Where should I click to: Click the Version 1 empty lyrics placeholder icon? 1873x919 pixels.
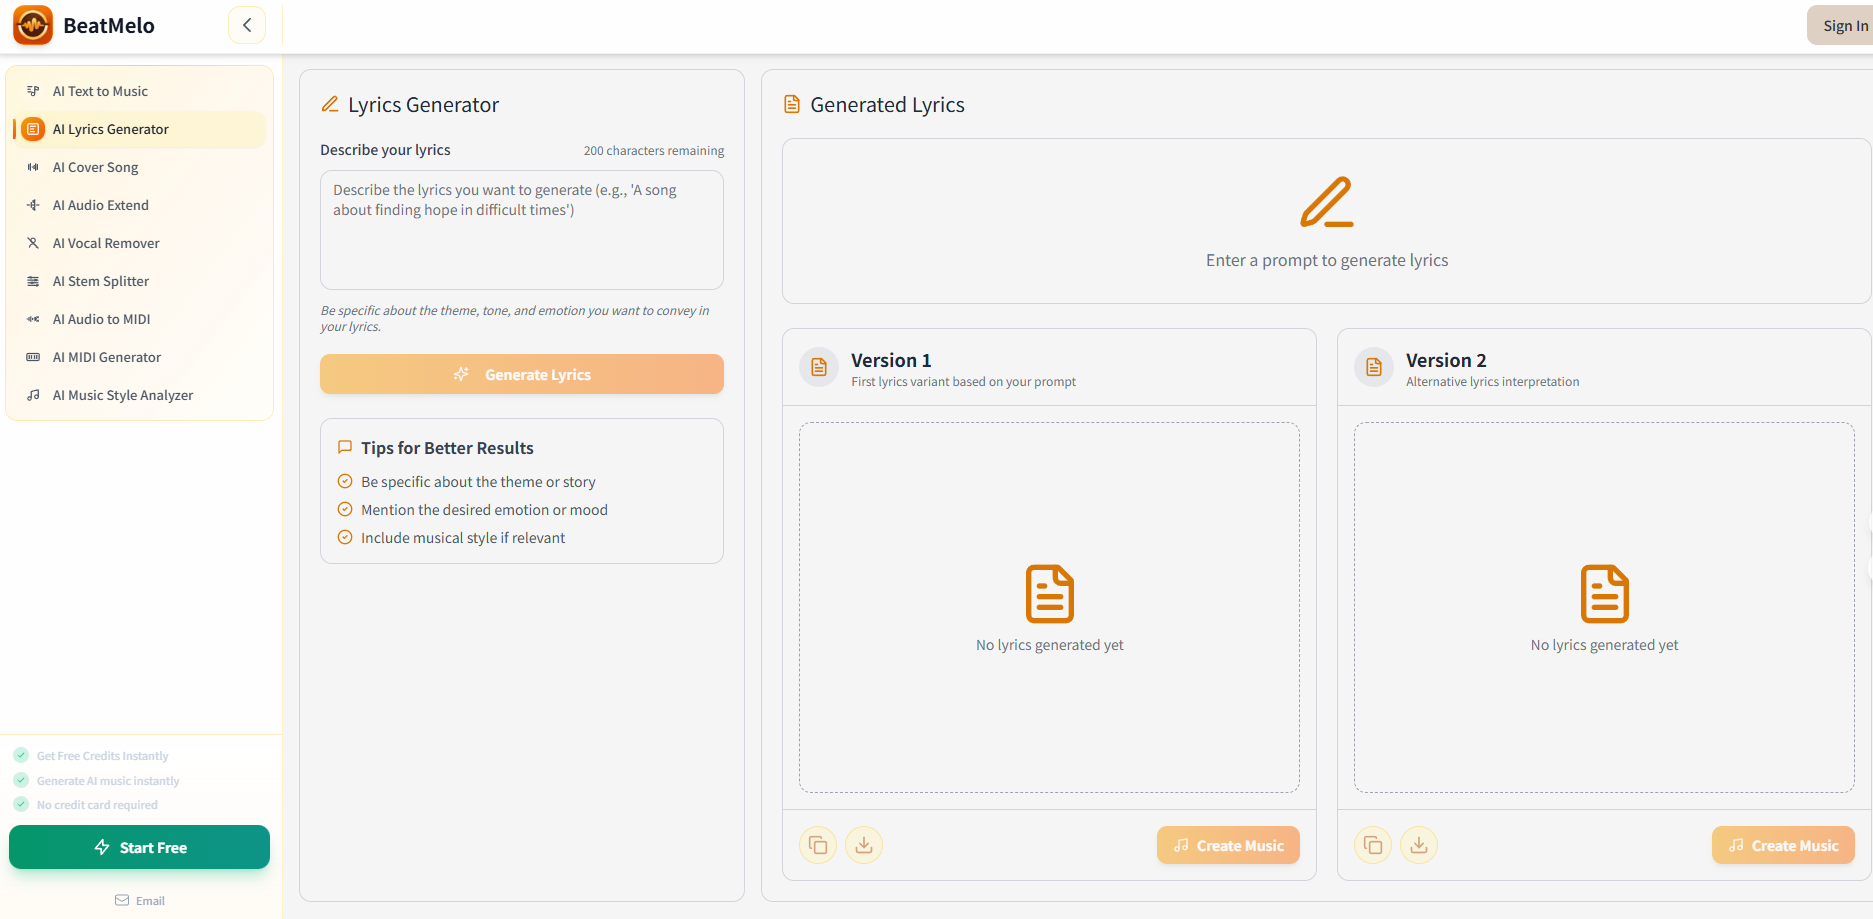coord(1050,594)
